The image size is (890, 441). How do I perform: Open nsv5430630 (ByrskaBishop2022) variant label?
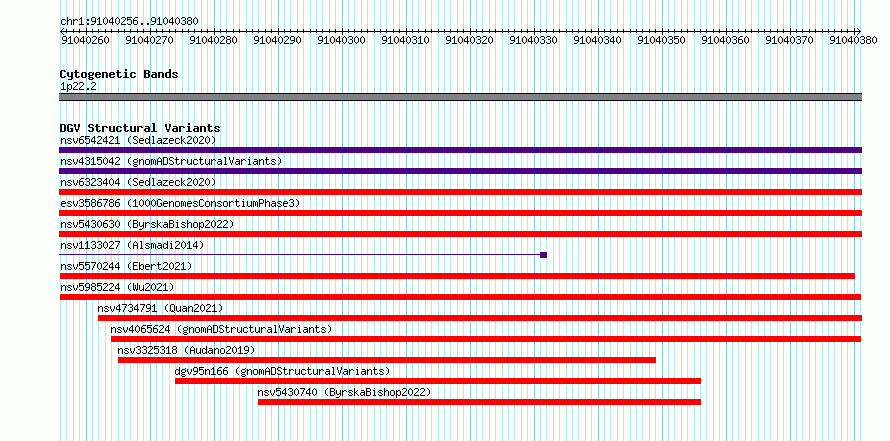147,224
